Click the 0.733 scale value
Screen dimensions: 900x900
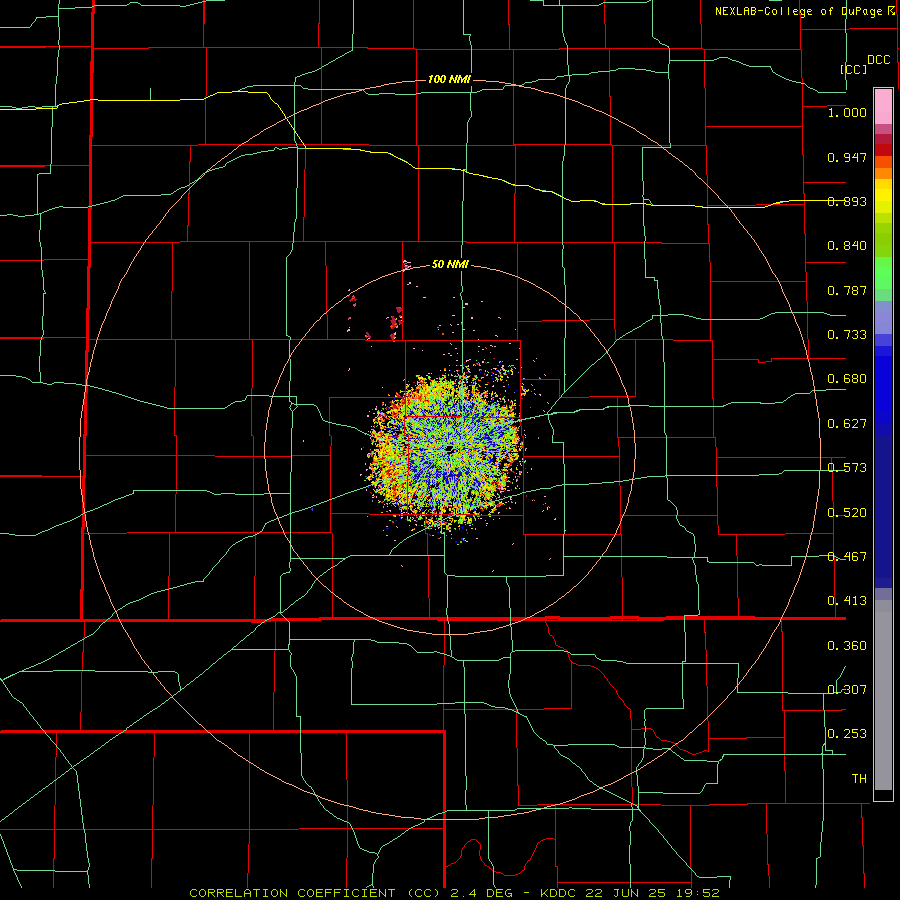coord(847,335)
